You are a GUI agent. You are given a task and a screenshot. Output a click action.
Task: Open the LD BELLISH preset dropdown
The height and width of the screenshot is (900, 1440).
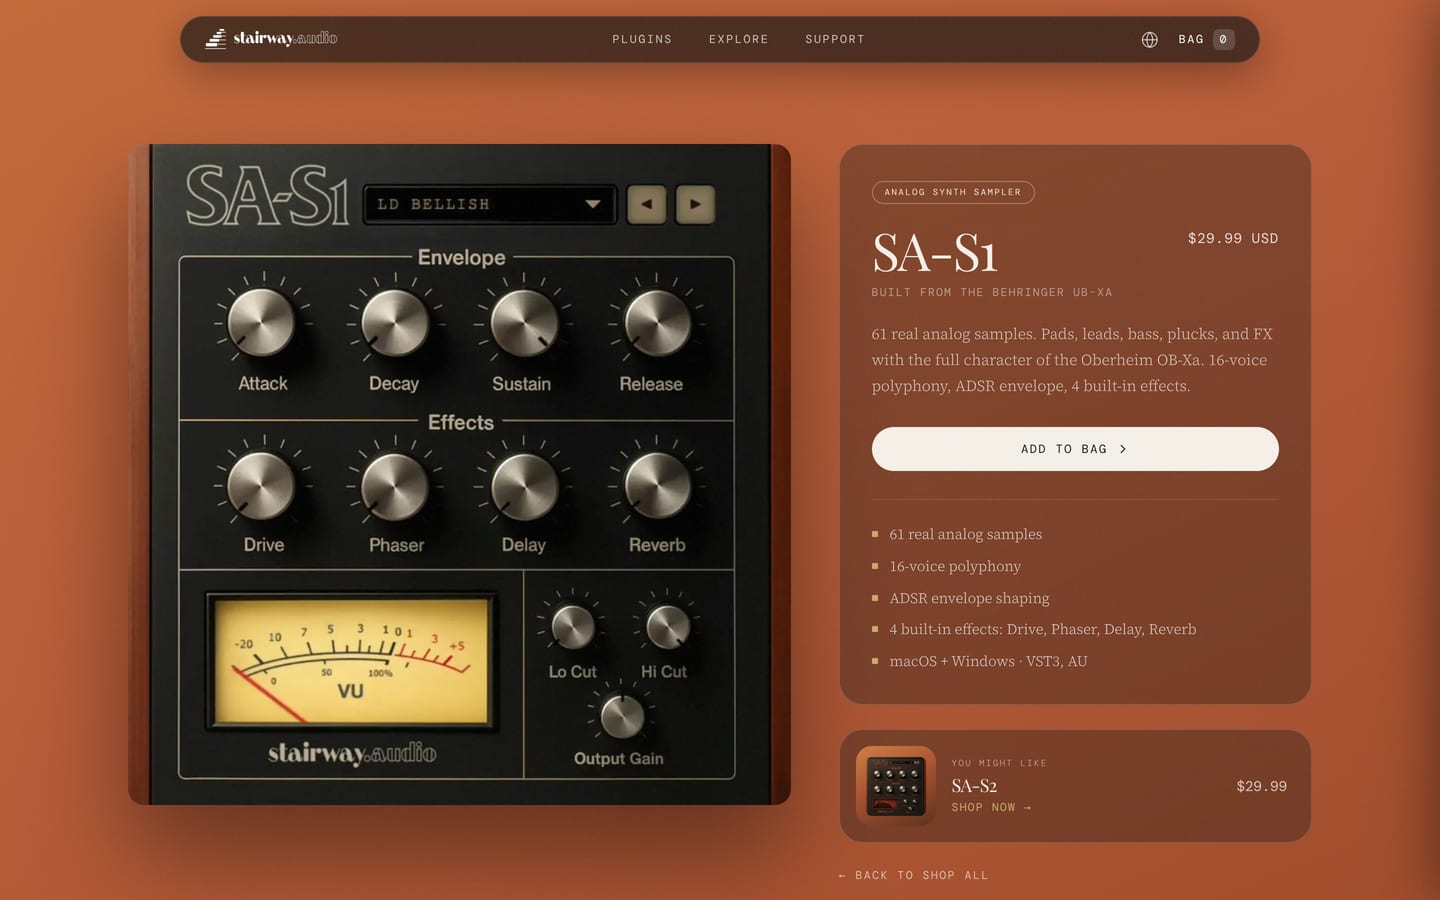pyautogui.click(x=490, y=204)
